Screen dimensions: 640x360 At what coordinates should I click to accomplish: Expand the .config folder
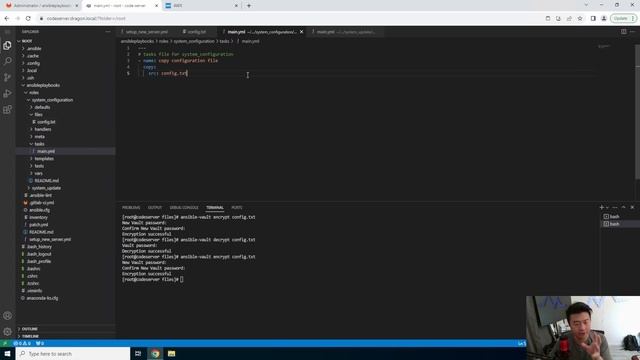click(32, 63)
